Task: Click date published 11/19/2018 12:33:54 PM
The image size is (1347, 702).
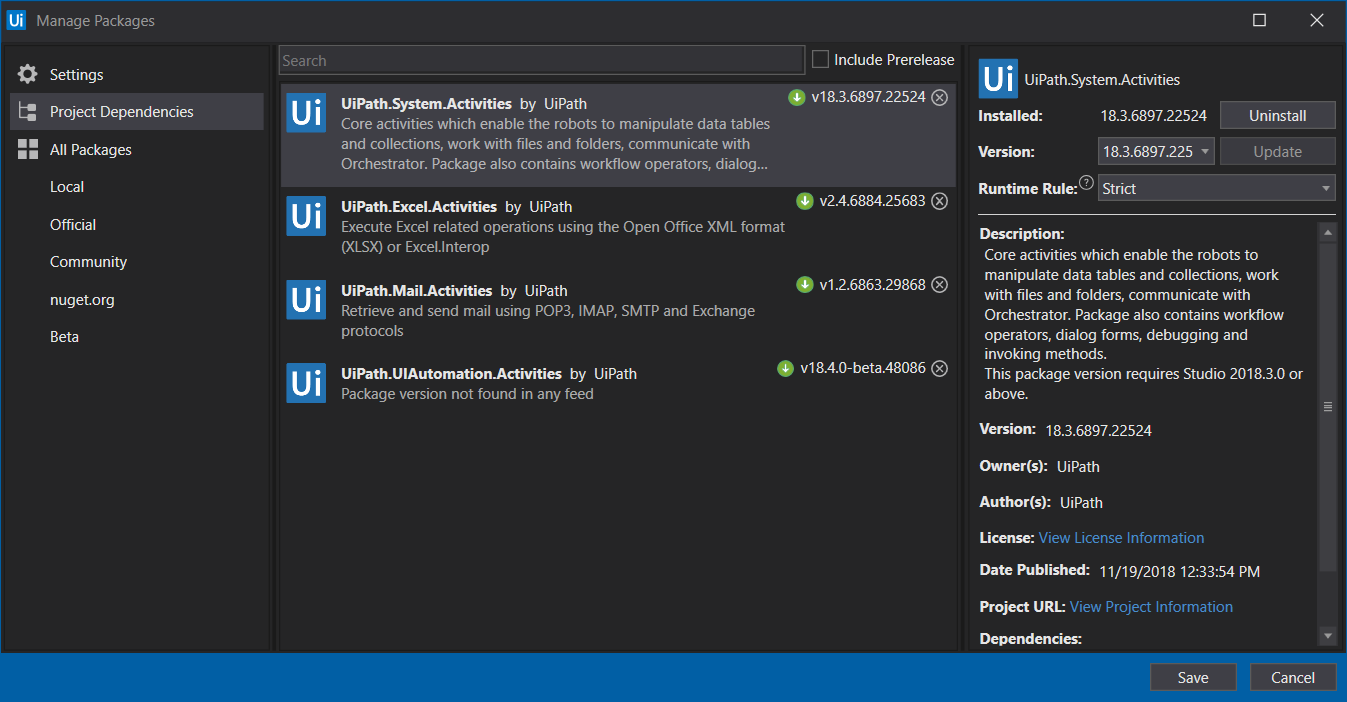Action: click(x=1179, y=572)
